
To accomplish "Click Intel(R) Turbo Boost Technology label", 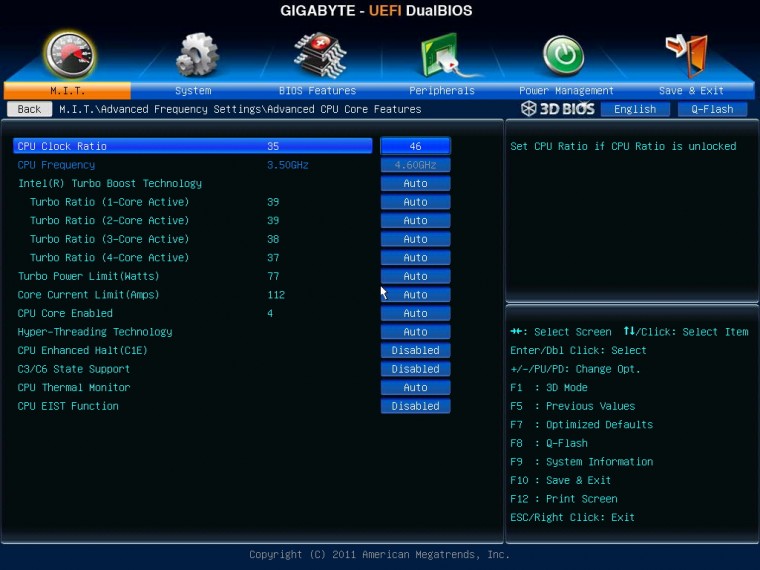I will (x=110, y=183).
